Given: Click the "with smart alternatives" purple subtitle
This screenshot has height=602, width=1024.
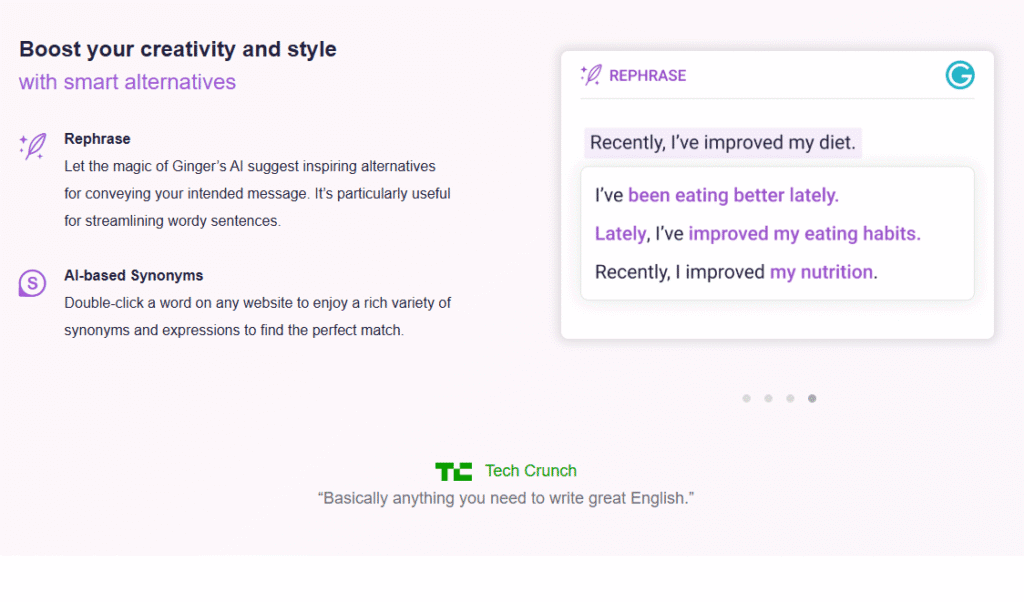Looking at the screenshot, I should [127, 82].
